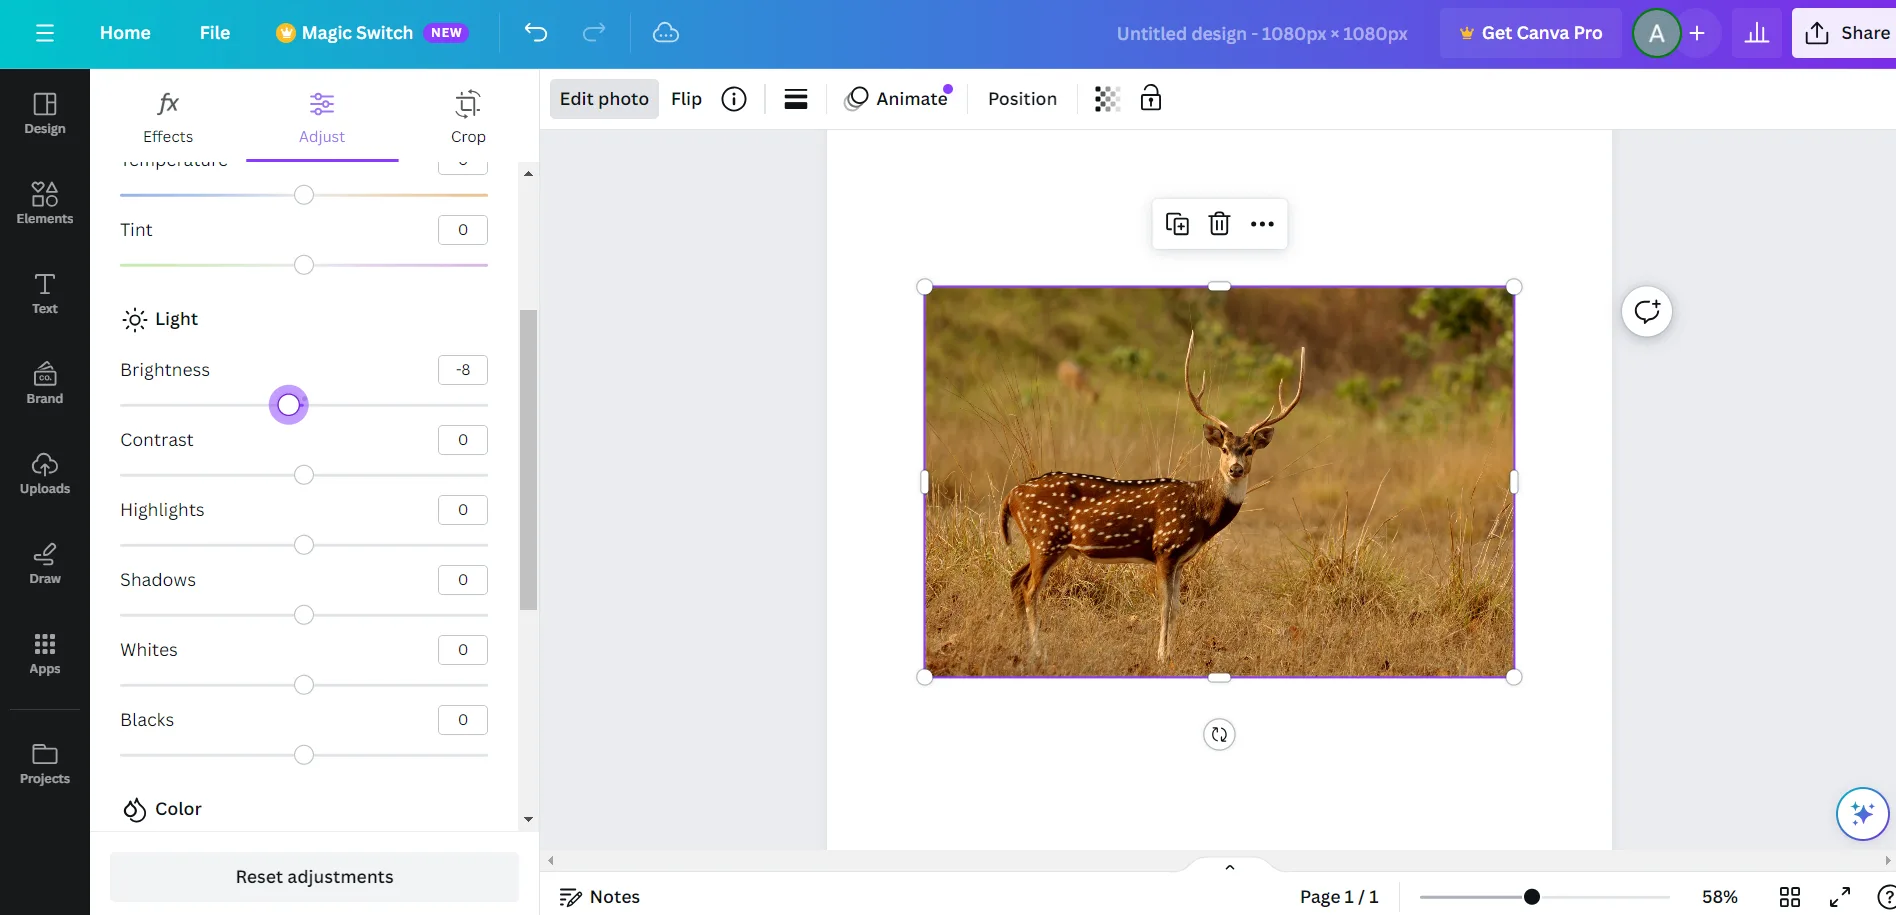Click the image info icon

pos(734,99)
